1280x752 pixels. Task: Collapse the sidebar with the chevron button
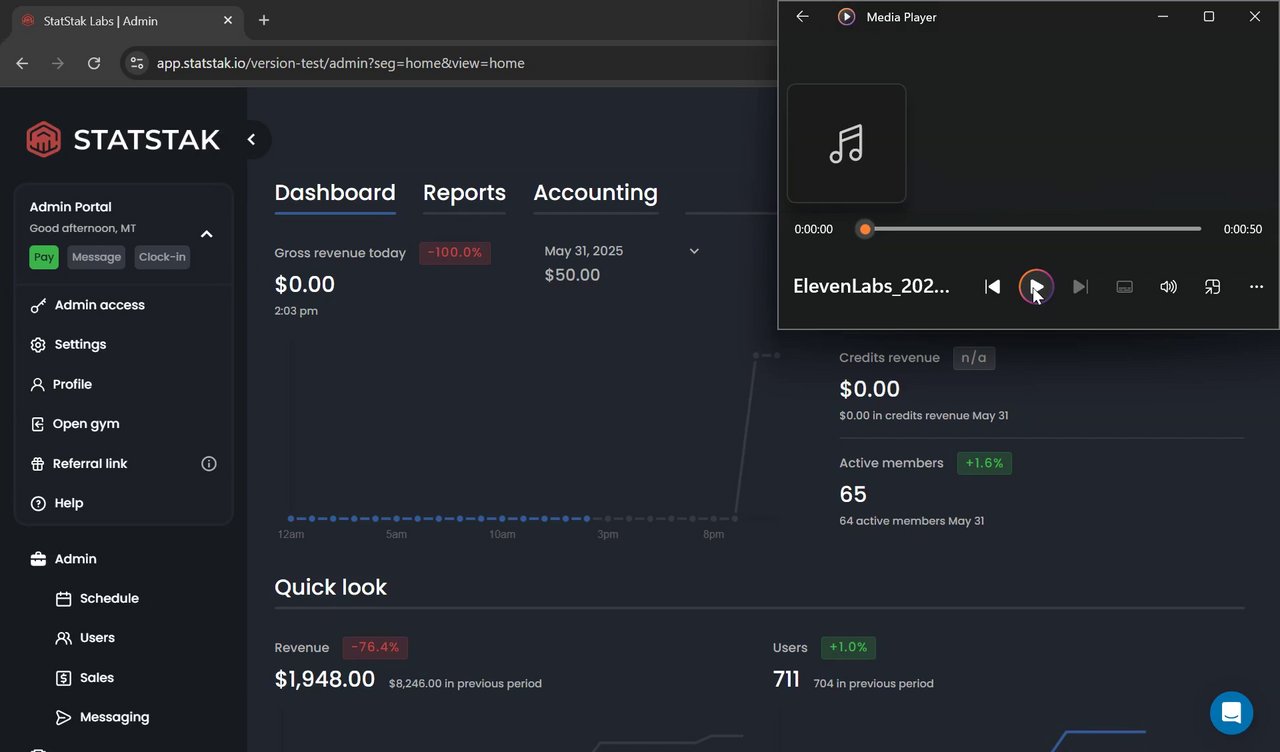pos(252,140)
